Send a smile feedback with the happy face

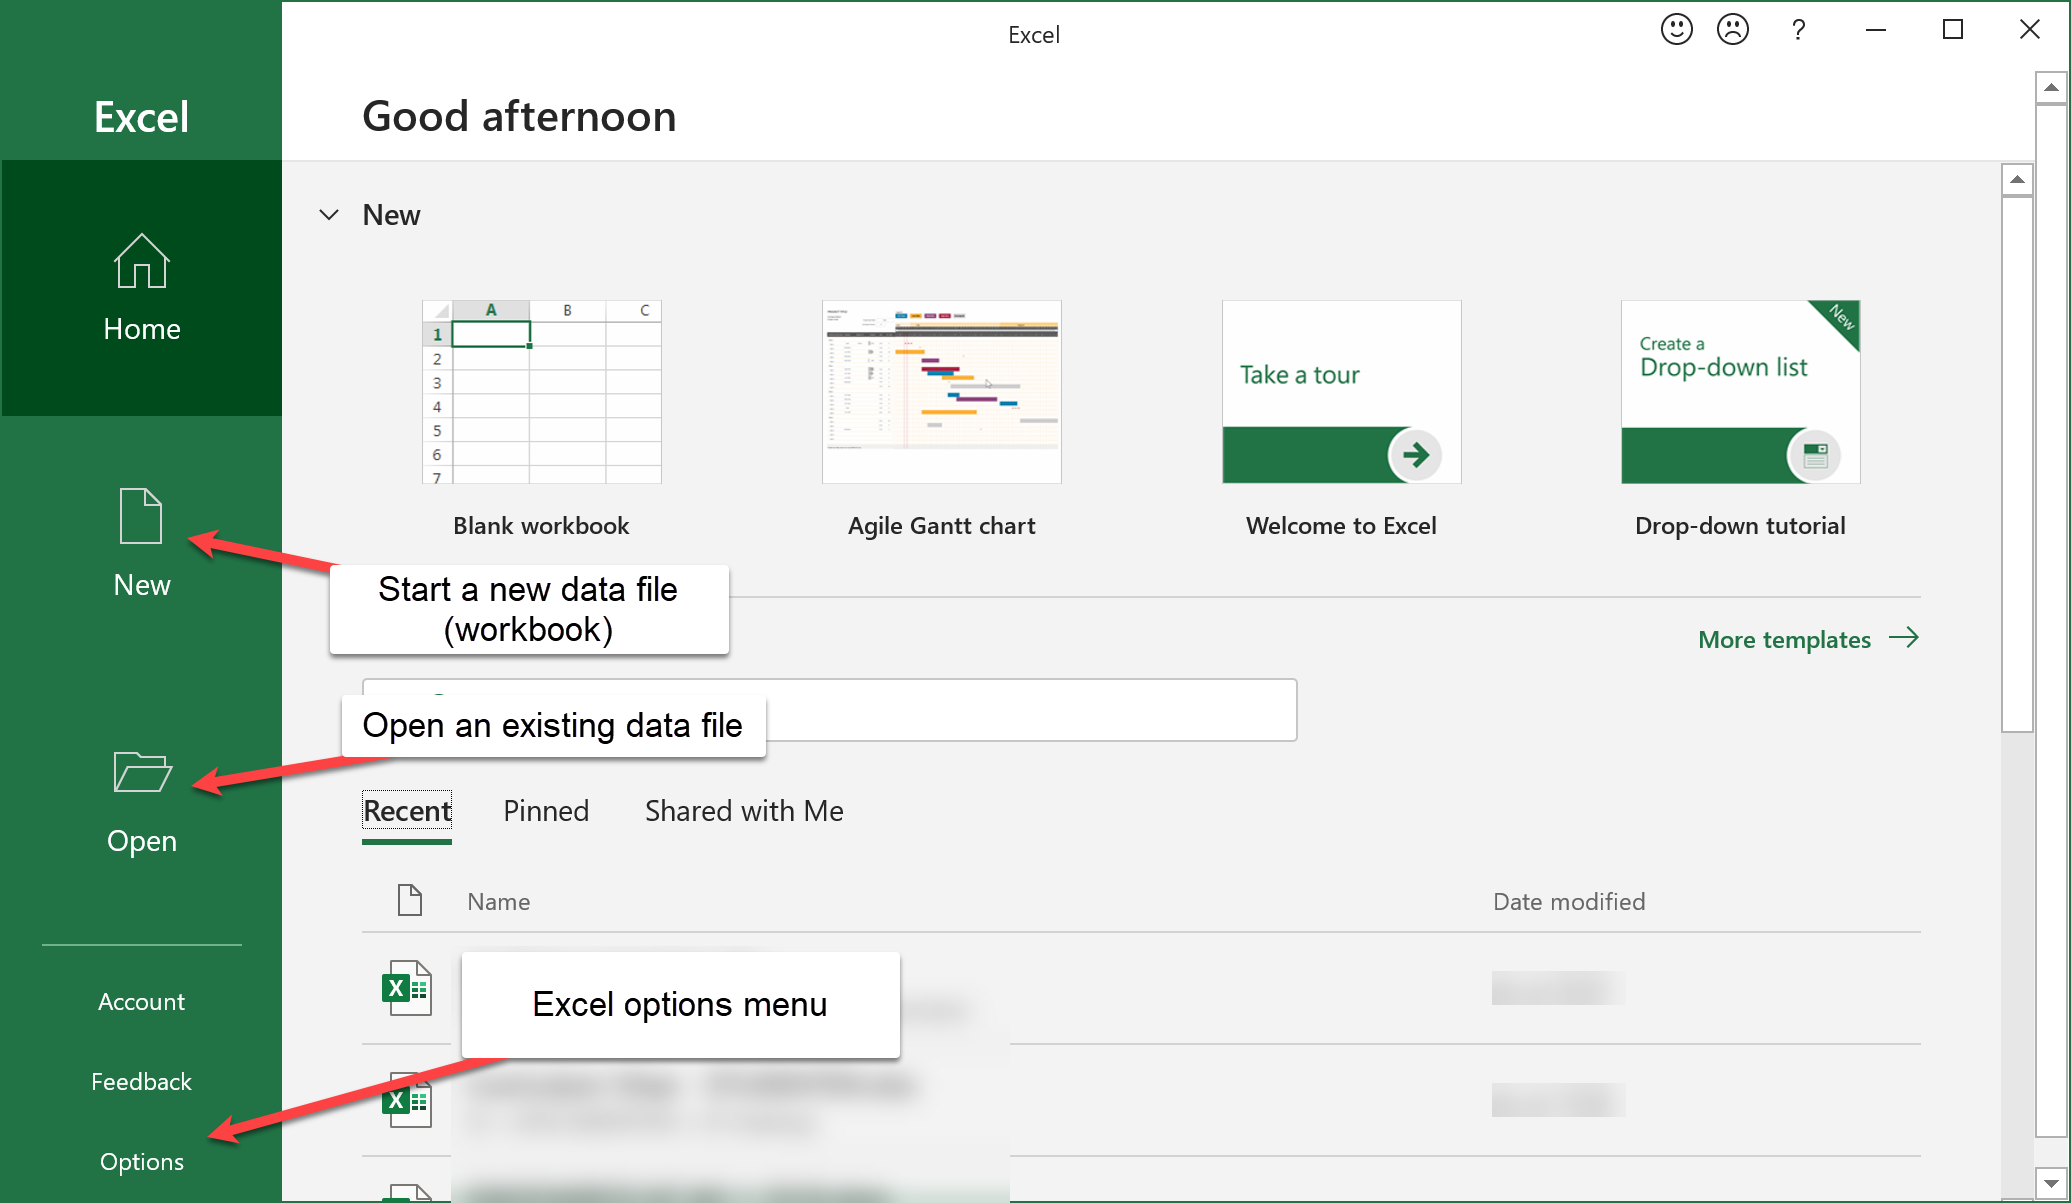[1676, 30]
